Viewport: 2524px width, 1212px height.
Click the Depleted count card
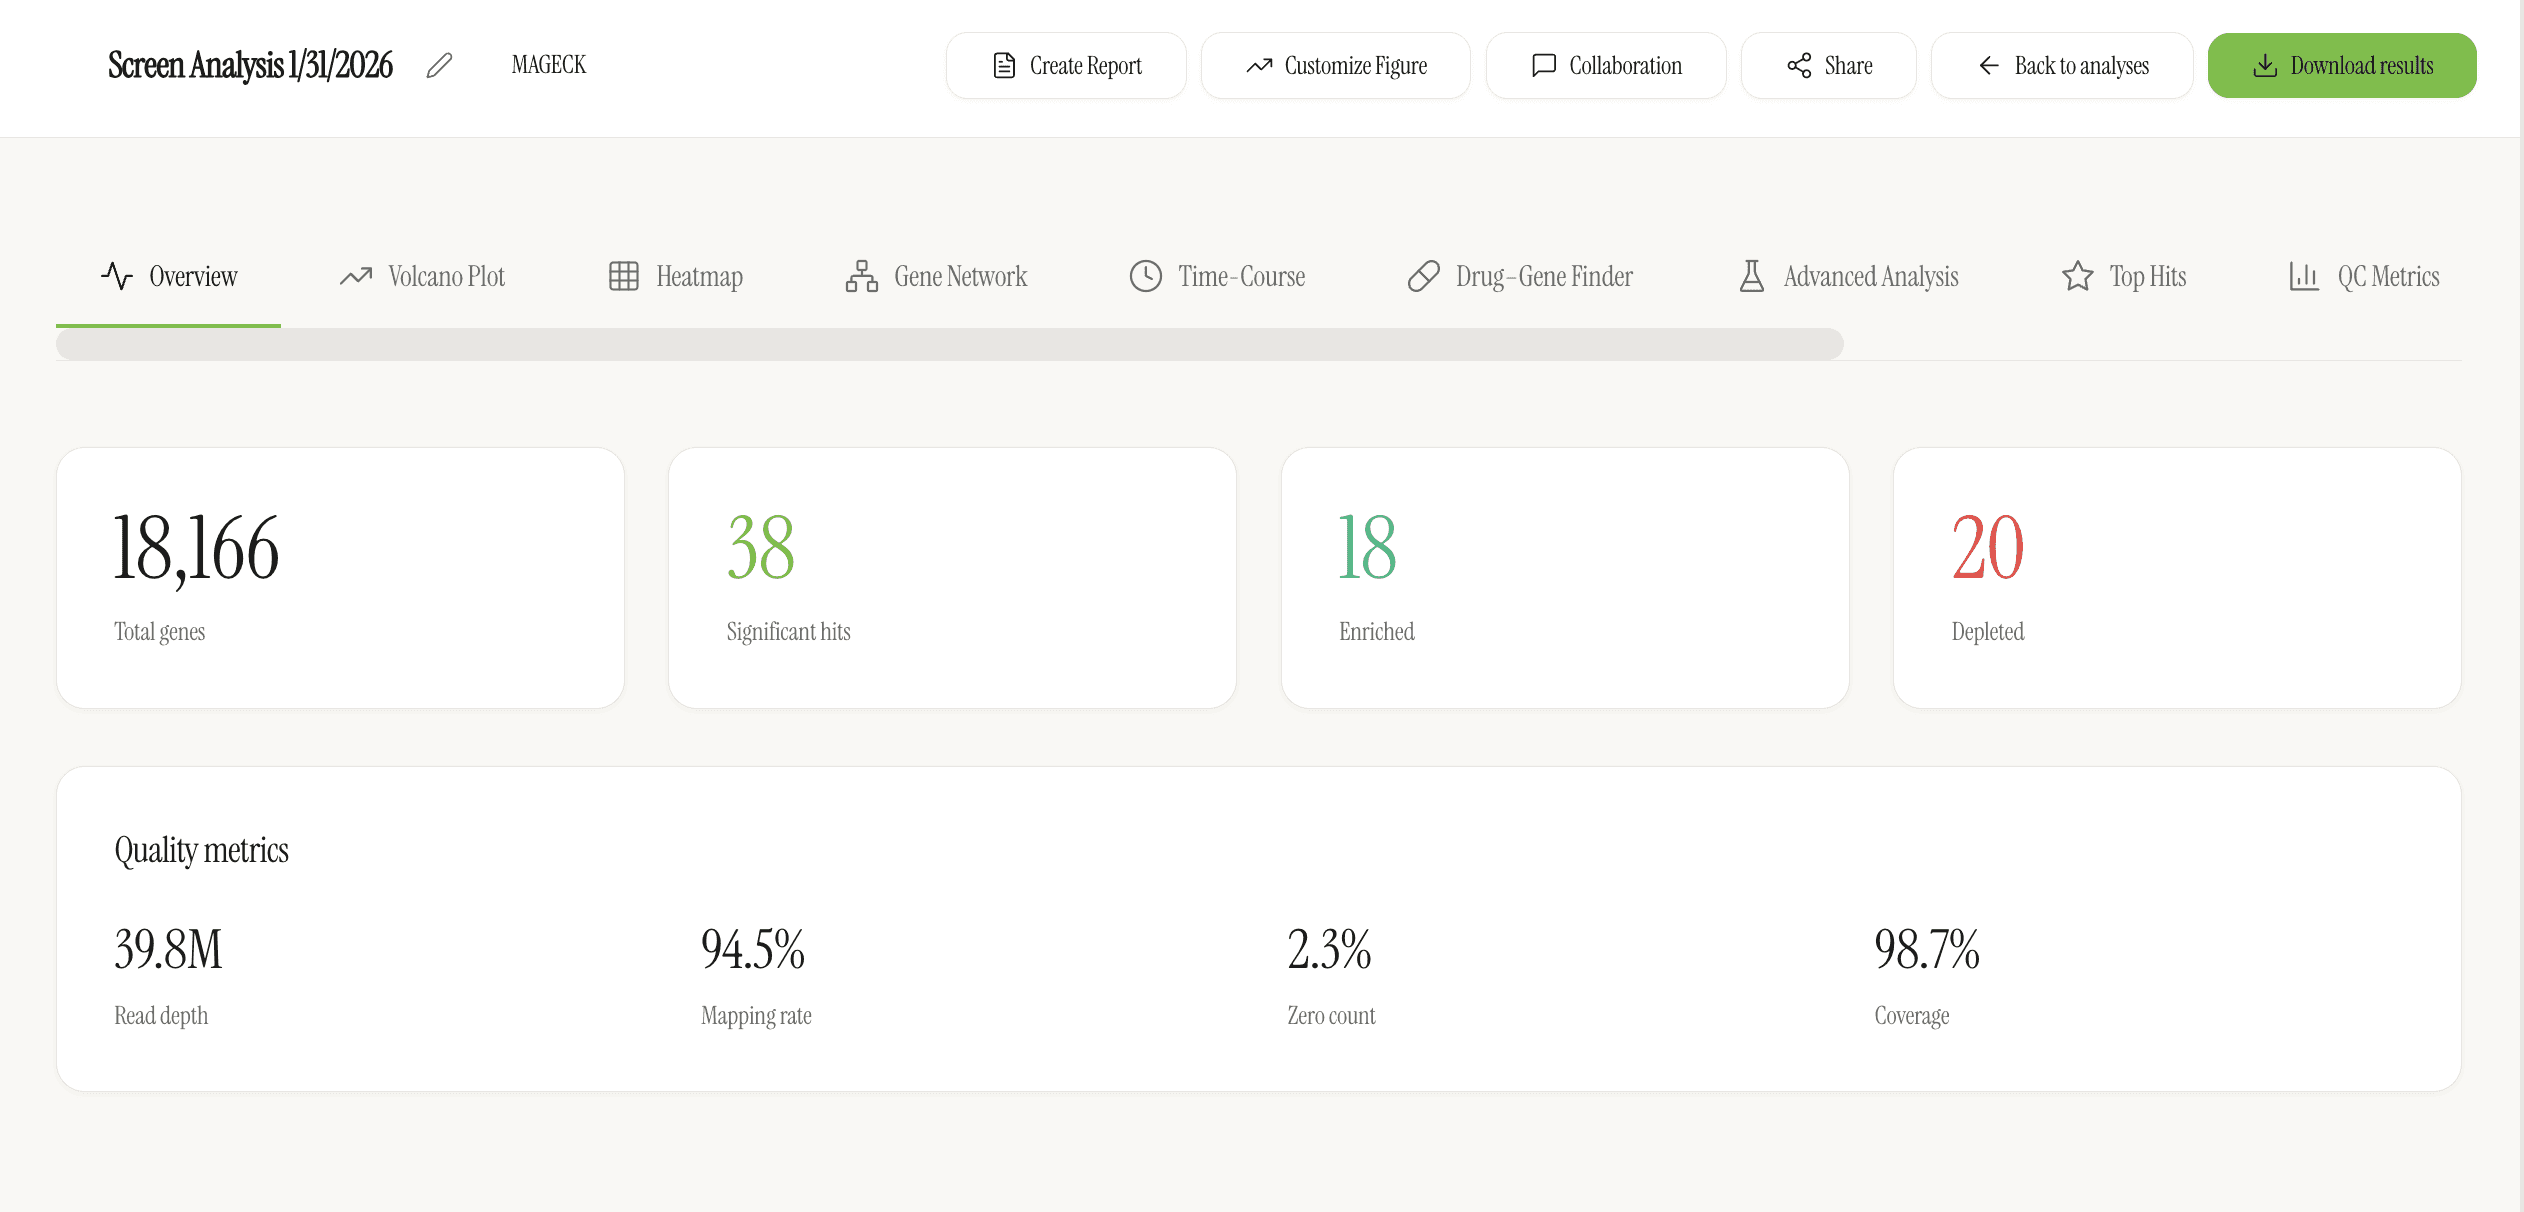tap(2176, 578)
